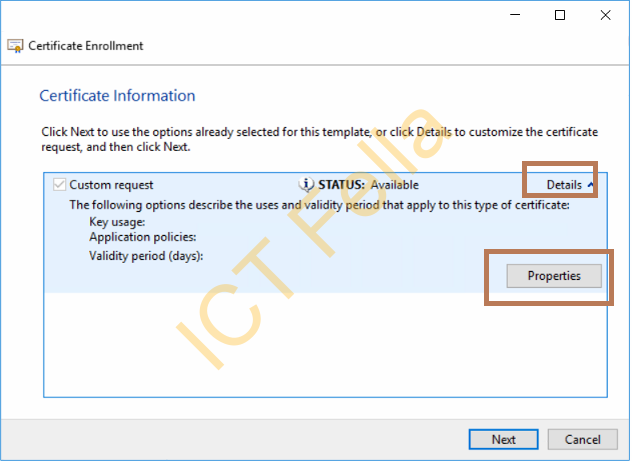This screenshot has width=633, height=461.
Task: Toggle the Custom request checkbox
Action: coord(59,185)
